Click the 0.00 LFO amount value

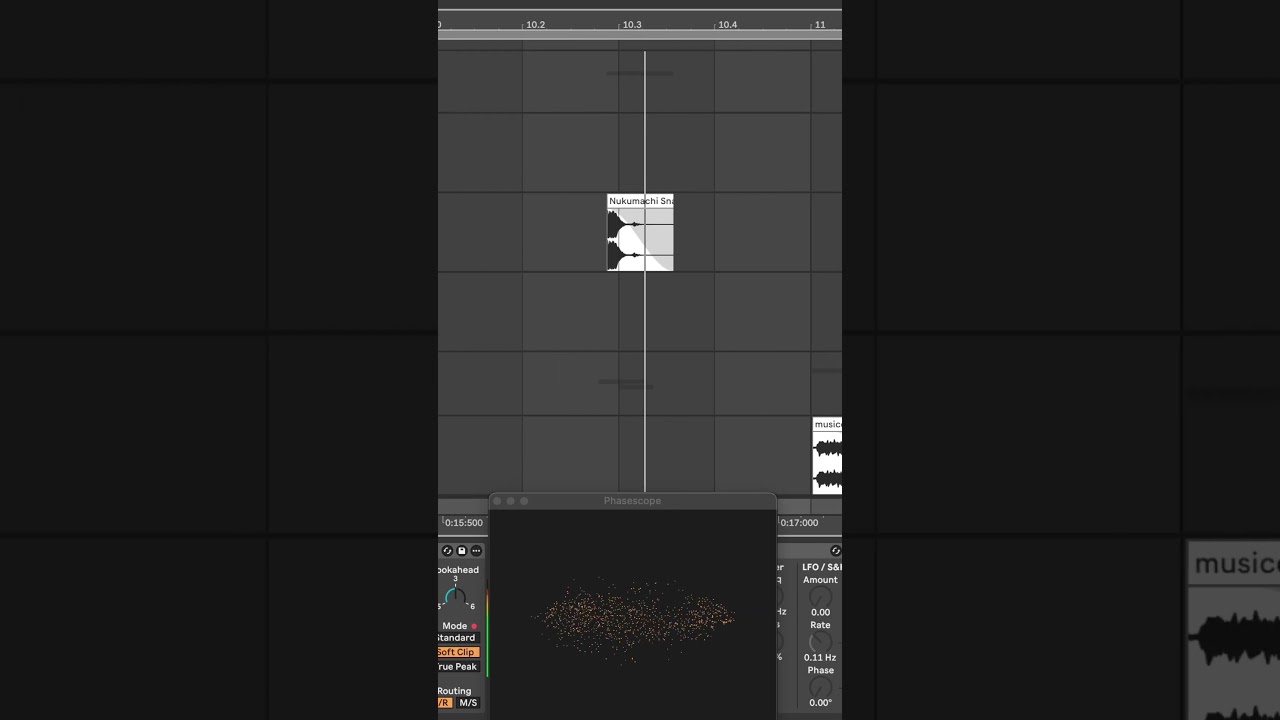820,613
